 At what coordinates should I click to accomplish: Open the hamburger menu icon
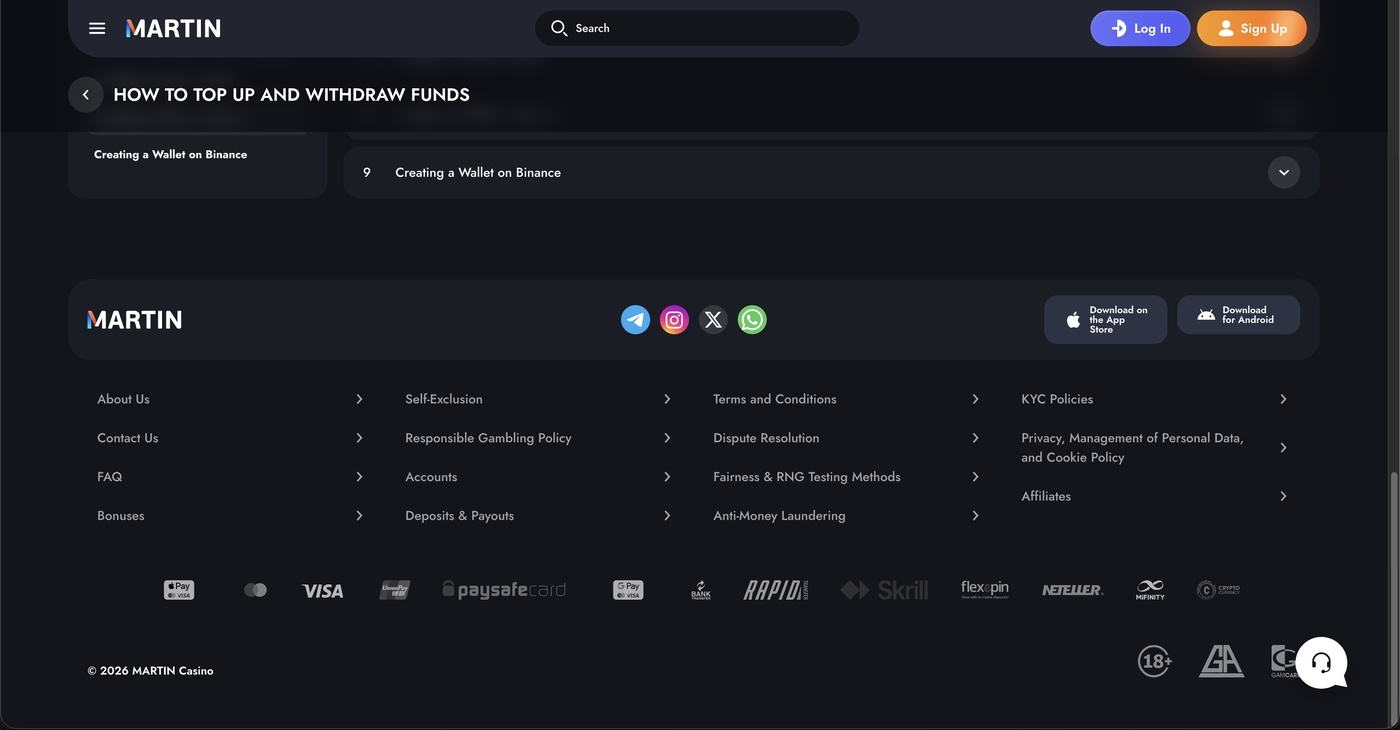[97, 28]
